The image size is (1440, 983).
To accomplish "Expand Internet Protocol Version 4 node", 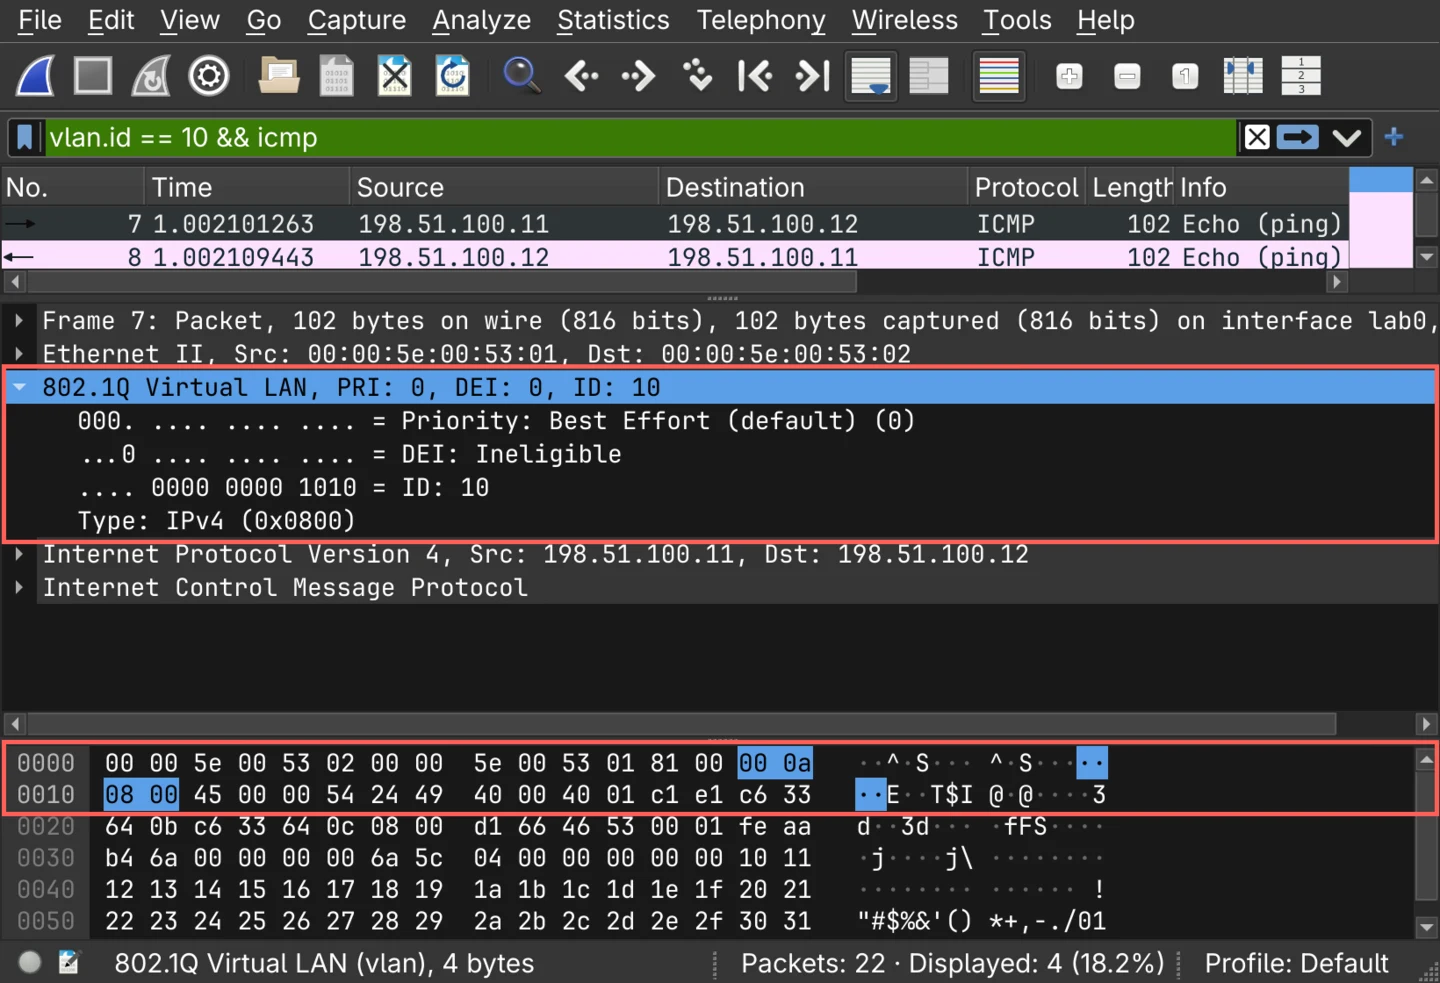I will 19,554.
